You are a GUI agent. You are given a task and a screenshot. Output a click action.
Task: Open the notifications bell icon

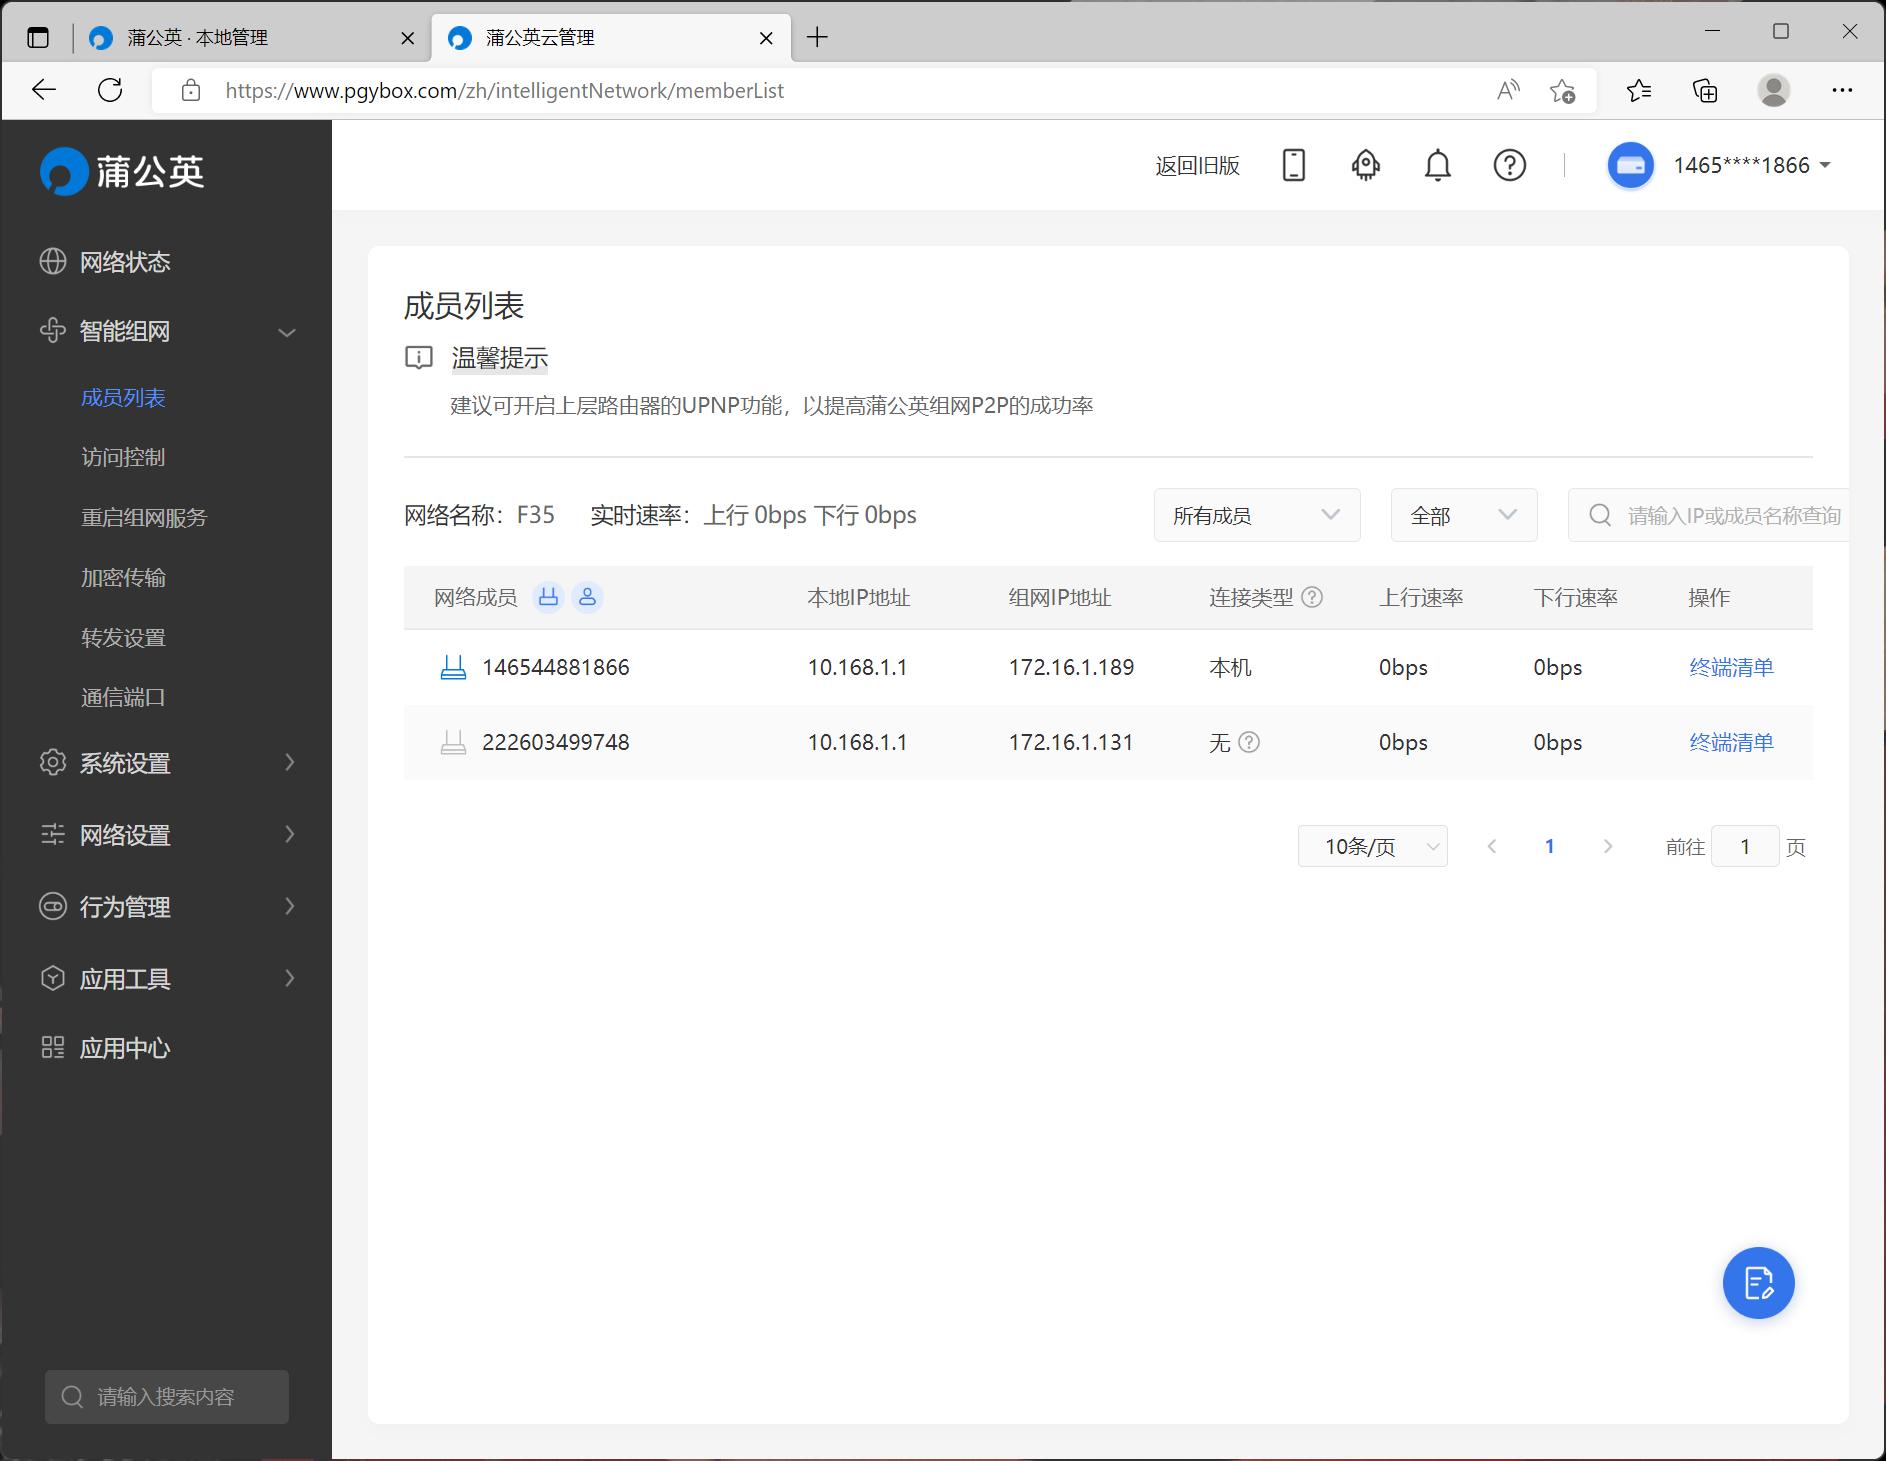tap(1437, 165)
